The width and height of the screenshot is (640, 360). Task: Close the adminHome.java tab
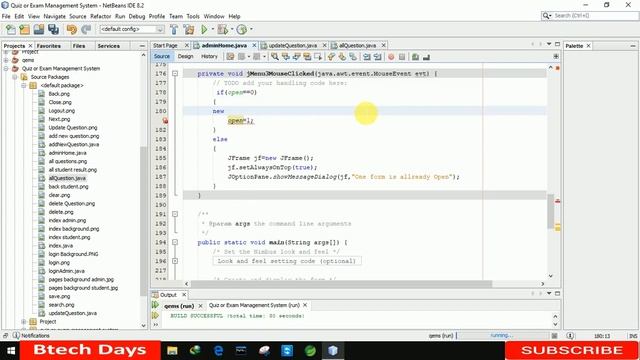click(x=254, y=45)
